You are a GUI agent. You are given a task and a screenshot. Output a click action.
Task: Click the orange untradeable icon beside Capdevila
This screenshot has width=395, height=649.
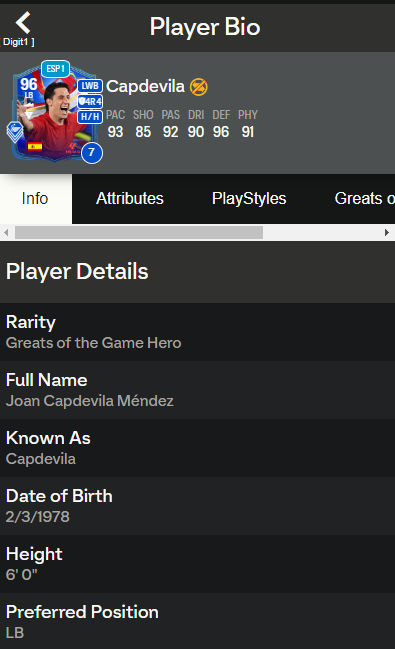199,87
